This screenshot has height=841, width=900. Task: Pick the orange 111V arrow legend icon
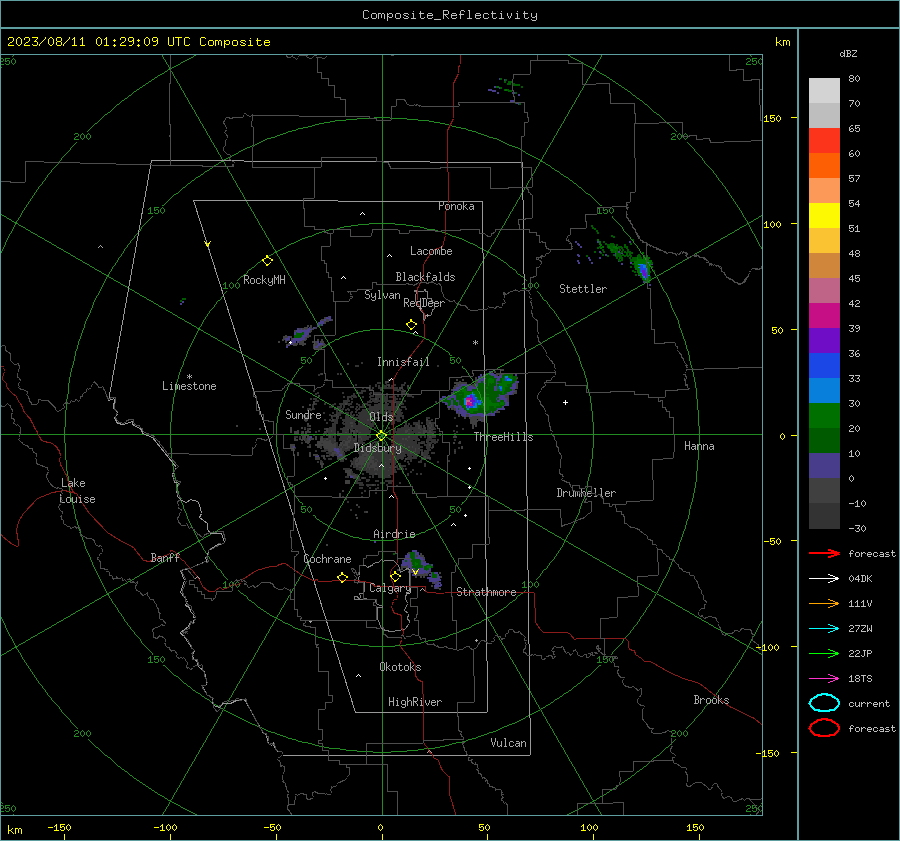[824, 603]
